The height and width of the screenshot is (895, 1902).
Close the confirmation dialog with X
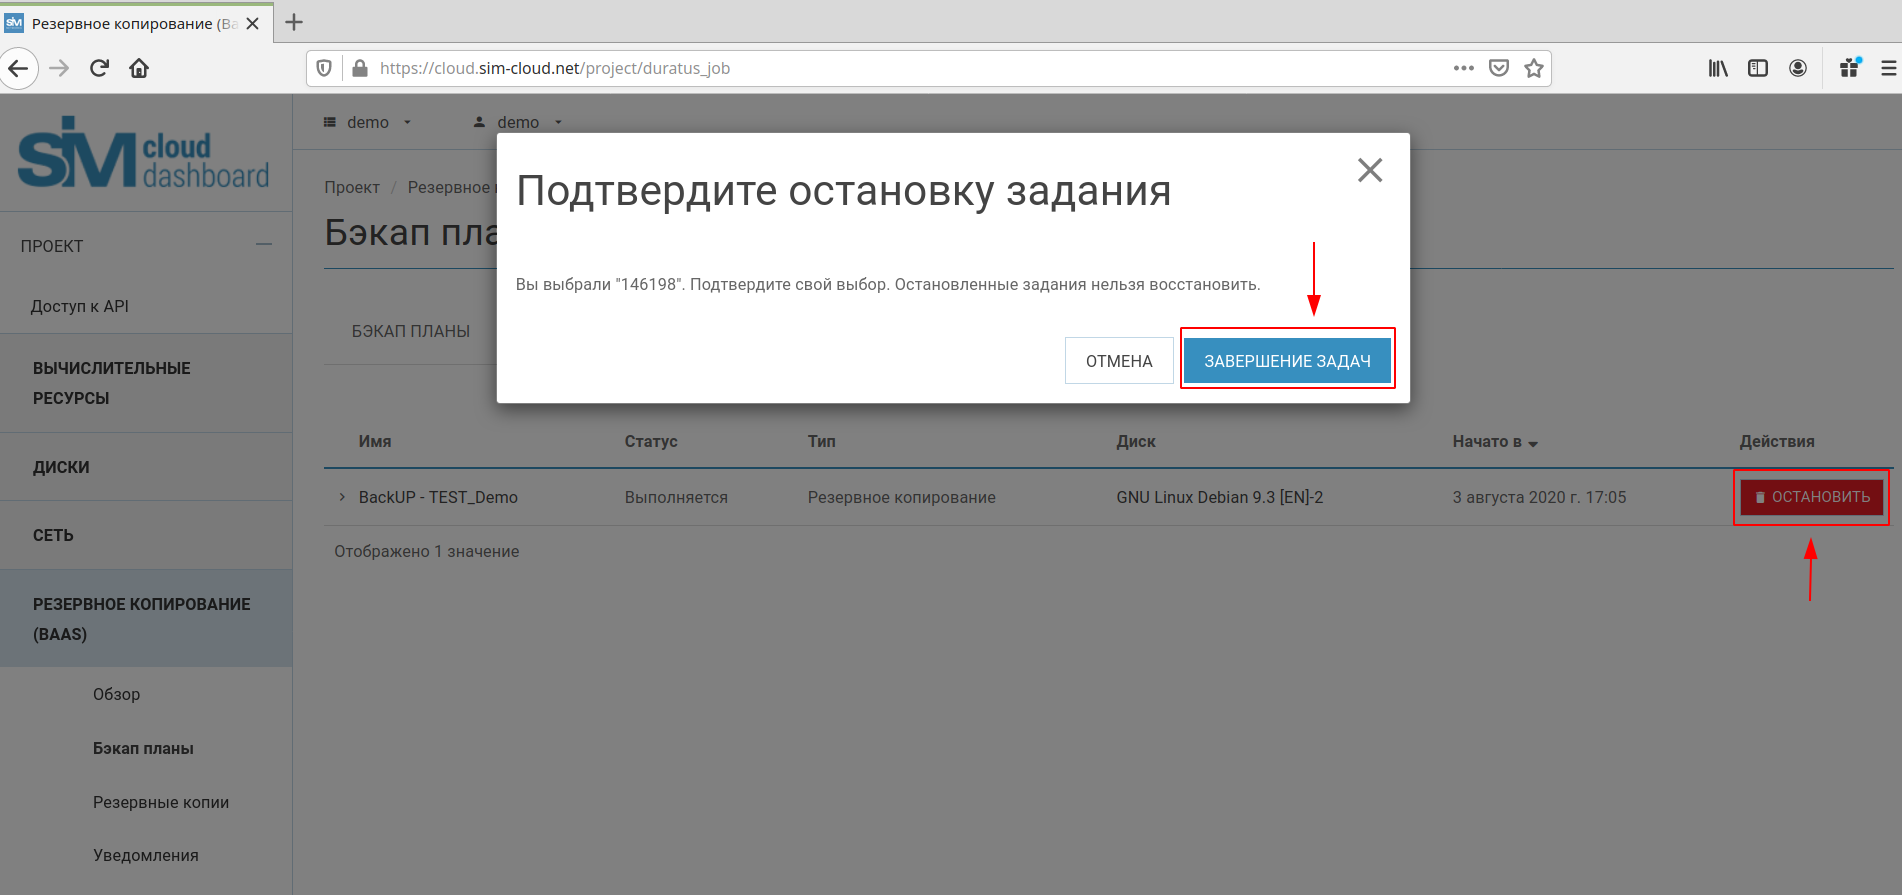point(1369,170)
